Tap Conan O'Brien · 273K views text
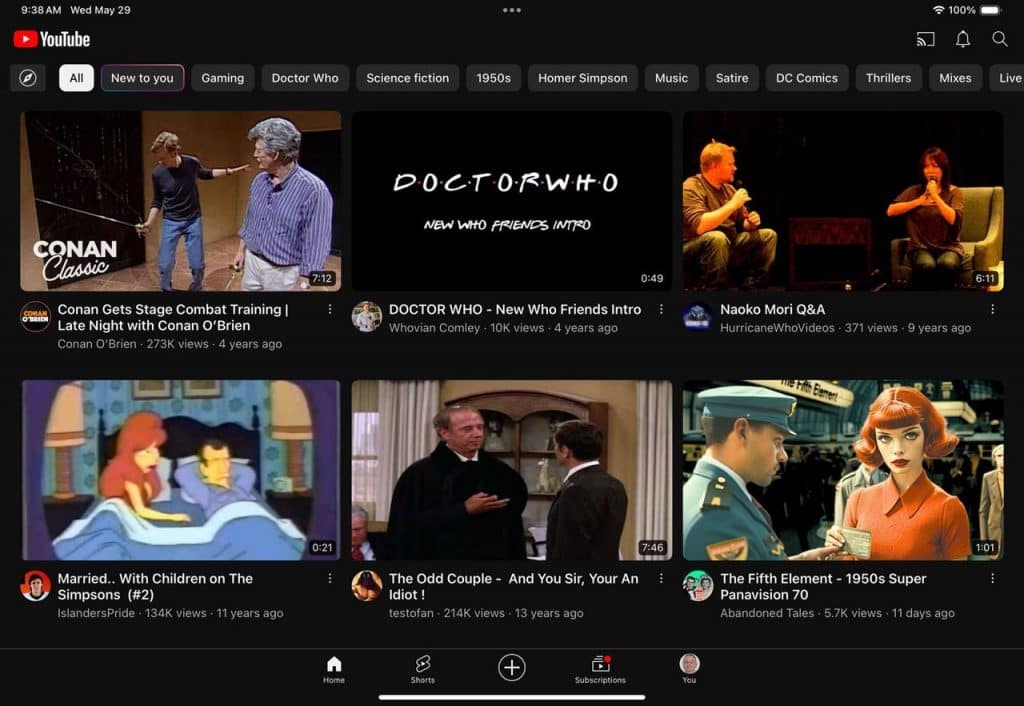 point(170,344)
